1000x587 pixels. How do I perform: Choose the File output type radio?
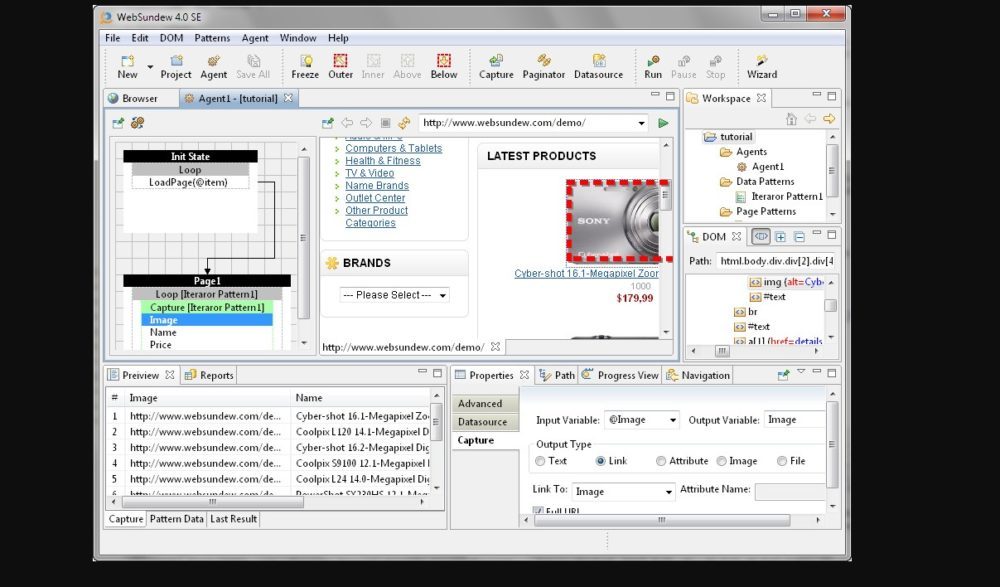782,461
